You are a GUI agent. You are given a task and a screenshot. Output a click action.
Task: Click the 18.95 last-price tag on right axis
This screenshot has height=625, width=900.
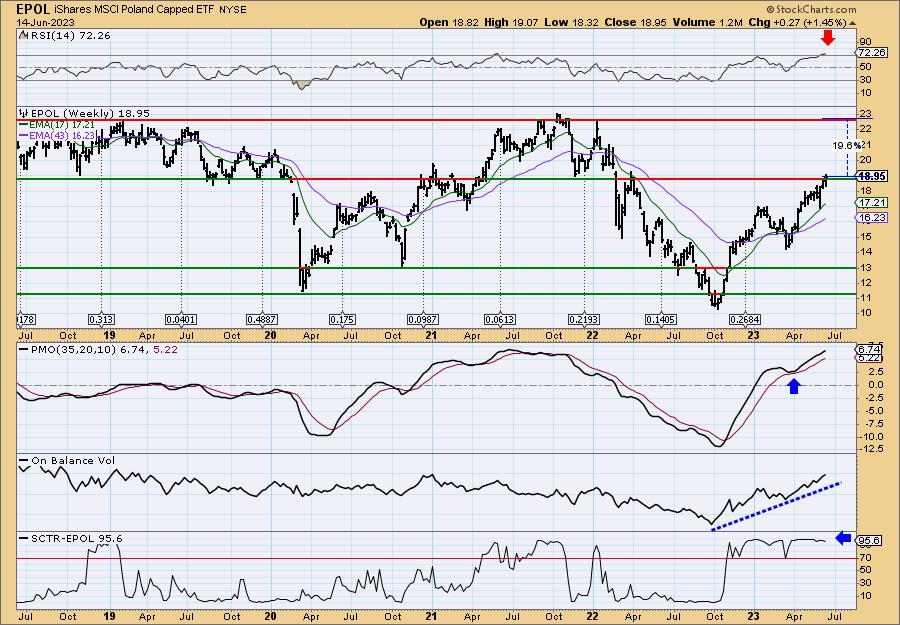pos(873,176)
